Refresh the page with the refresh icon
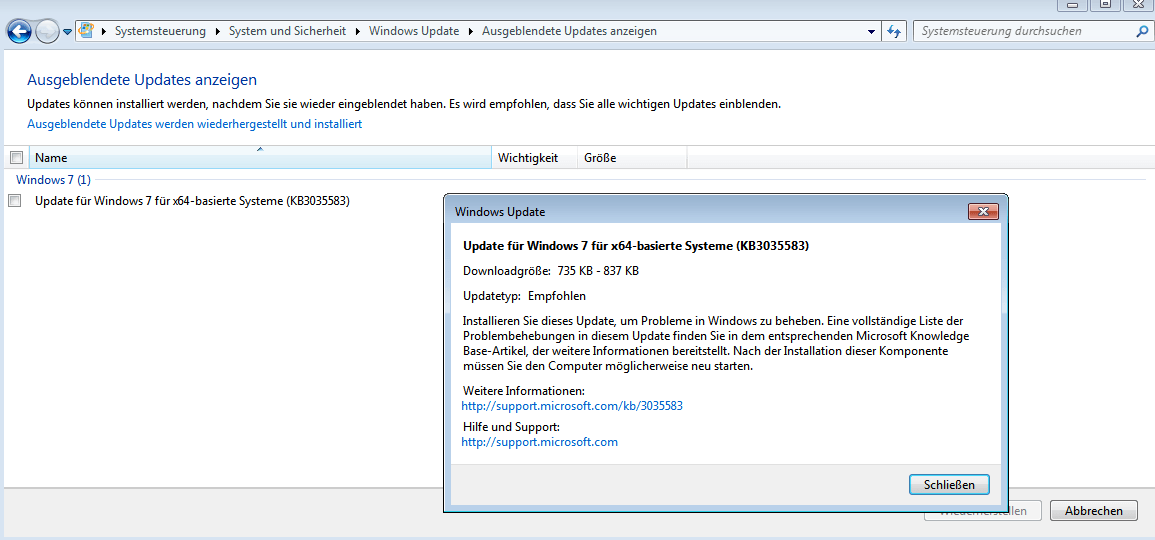1155x540 pixels. pyautogui.click(x=894, y=32)
